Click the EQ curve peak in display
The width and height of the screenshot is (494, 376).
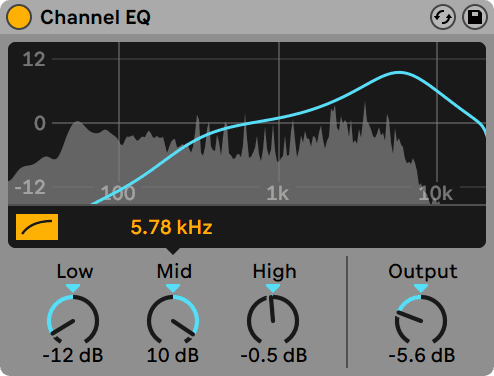(398, 72)
